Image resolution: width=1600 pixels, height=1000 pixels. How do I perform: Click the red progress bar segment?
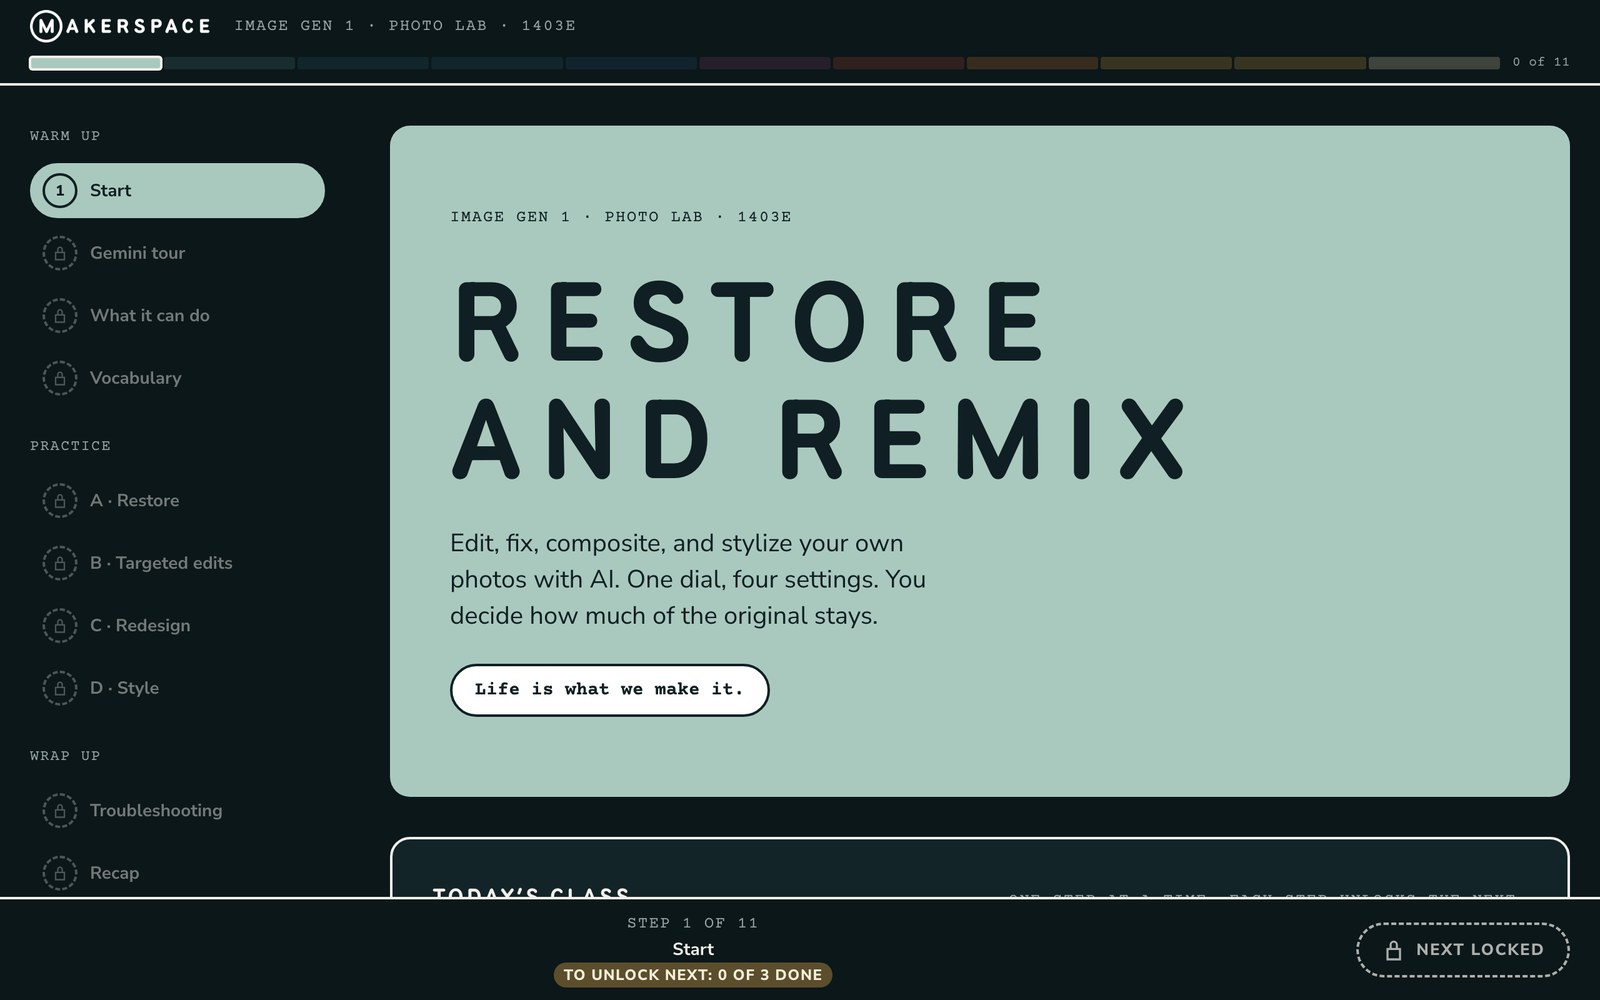click(899, 63)
